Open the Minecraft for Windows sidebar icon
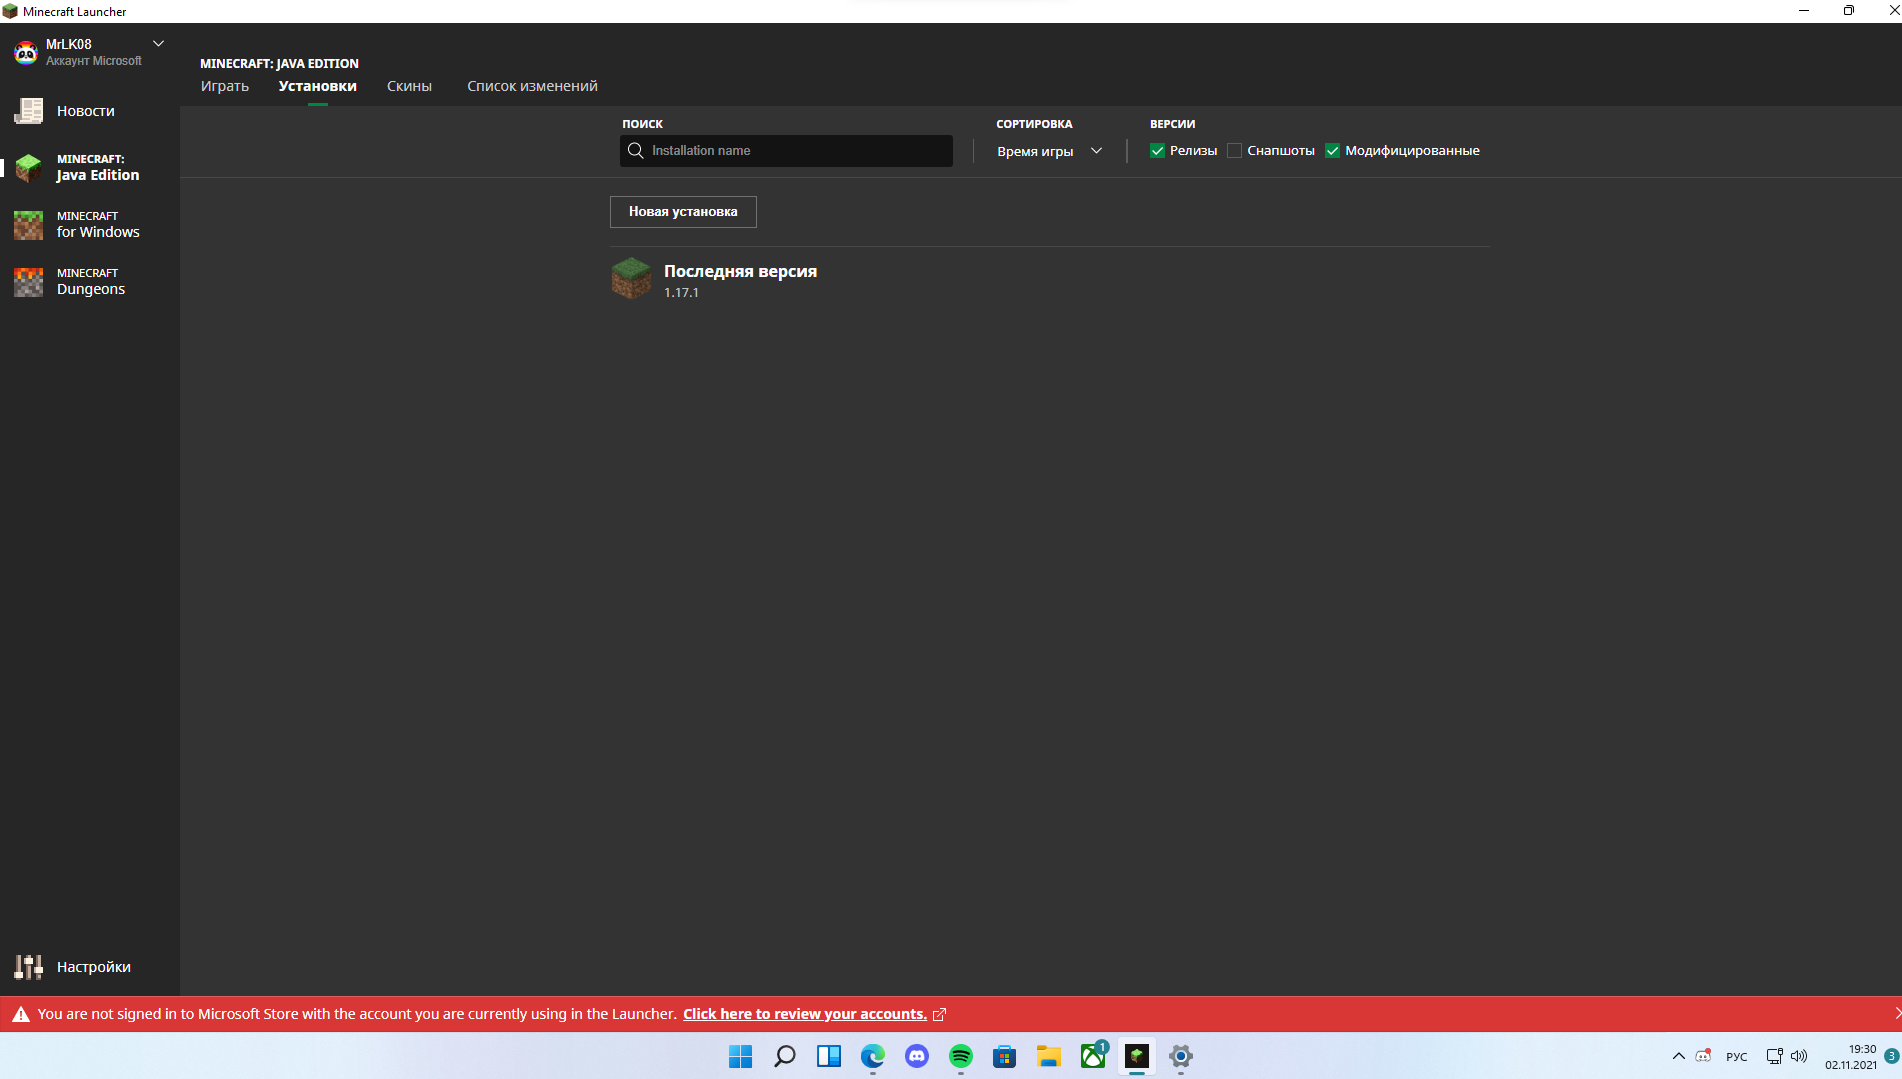This screenshot has width=1902, height=1079. tap(28, 225)
